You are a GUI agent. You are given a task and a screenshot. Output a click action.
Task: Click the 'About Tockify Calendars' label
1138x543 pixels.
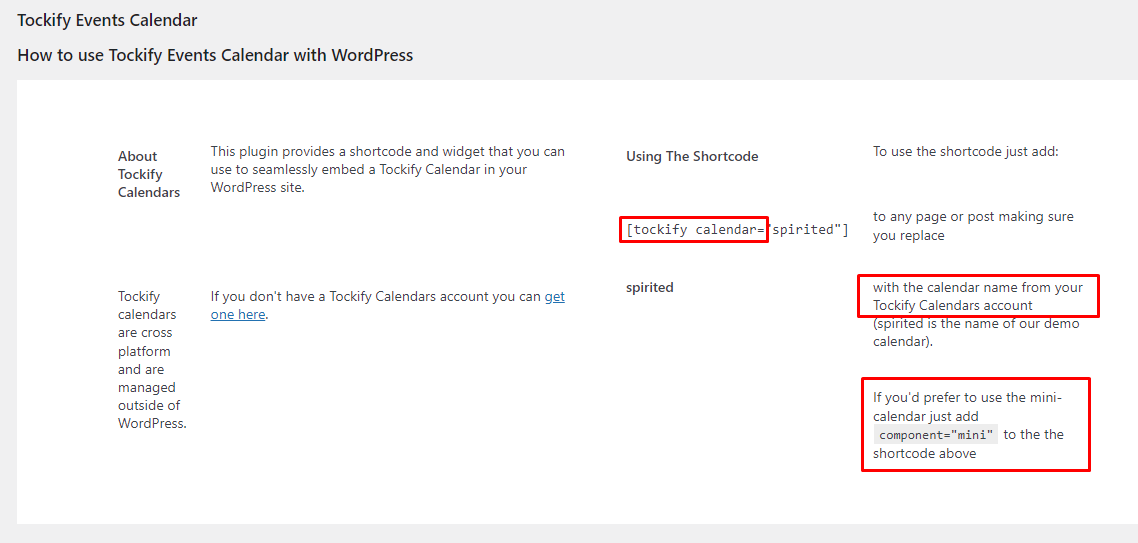149,174
